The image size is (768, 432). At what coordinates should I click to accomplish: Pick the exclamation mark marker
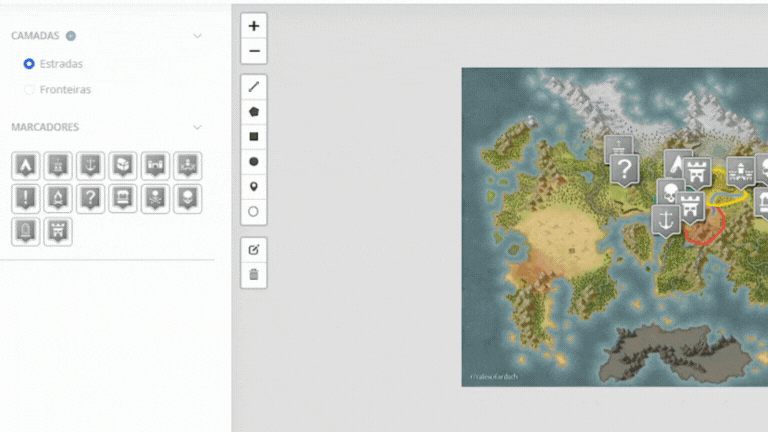point(27,198)
